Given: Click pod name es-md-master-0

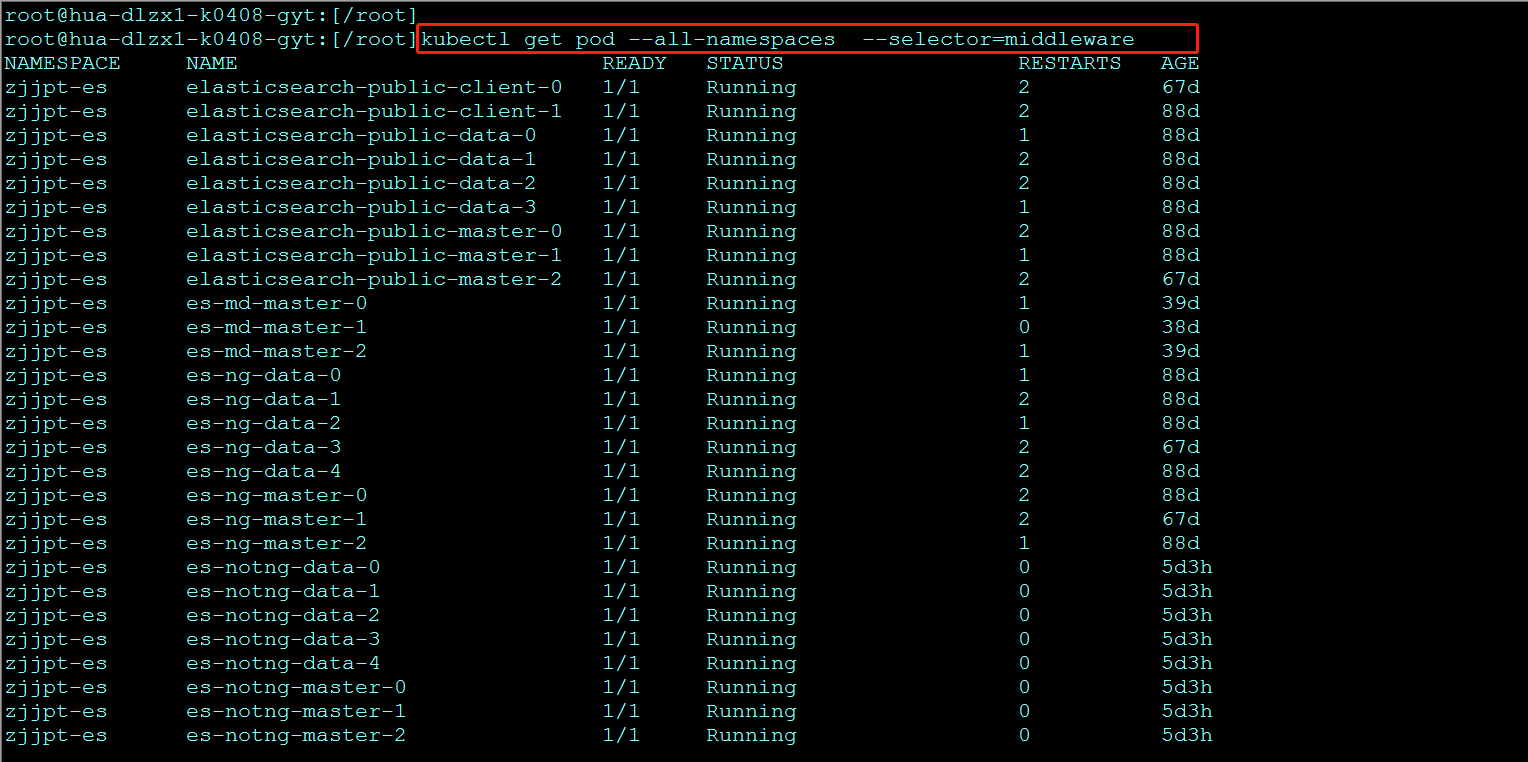Looking at the screenshot, I should tap(277, 303).
